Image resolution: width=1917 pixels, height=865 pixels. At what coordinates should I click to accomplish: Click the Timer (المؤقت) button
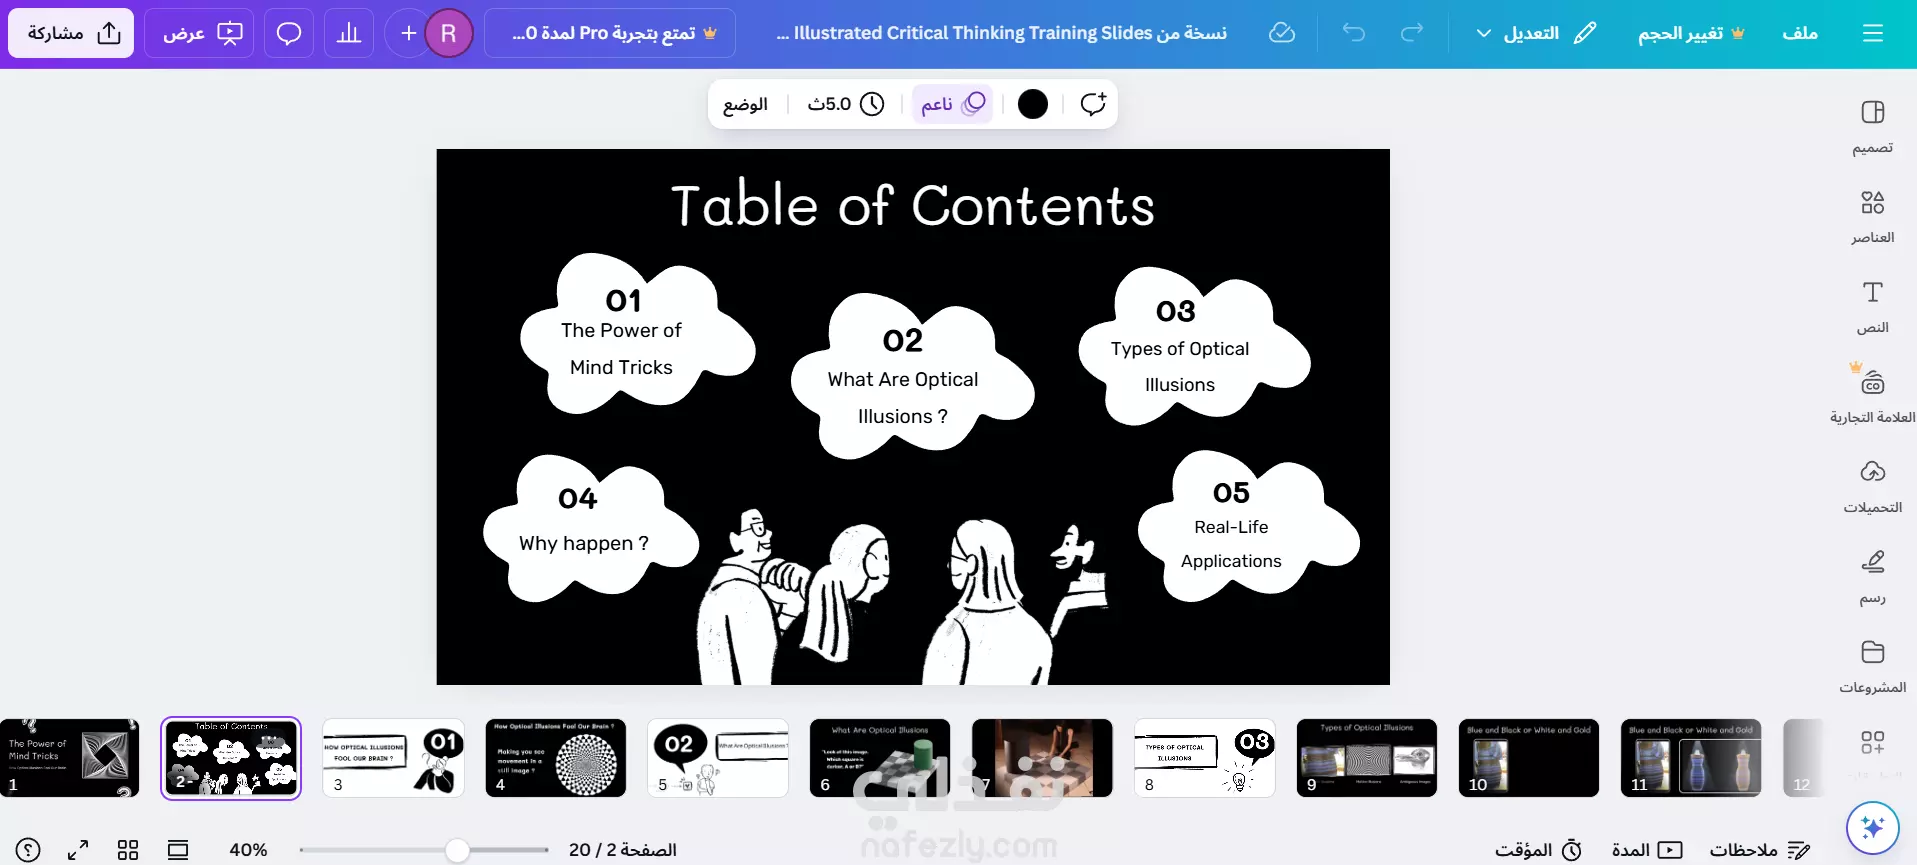(1538, 850)
